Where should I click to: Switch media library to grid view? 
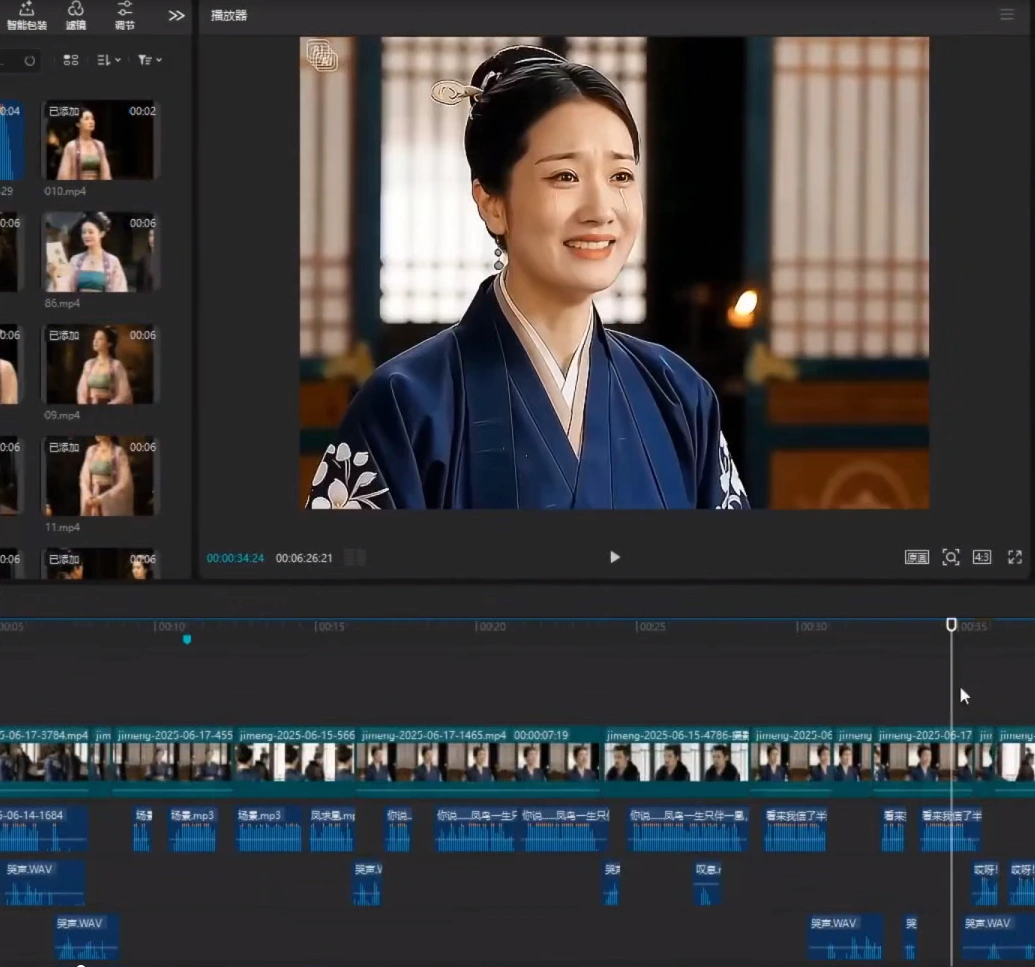tap(71, 60)
